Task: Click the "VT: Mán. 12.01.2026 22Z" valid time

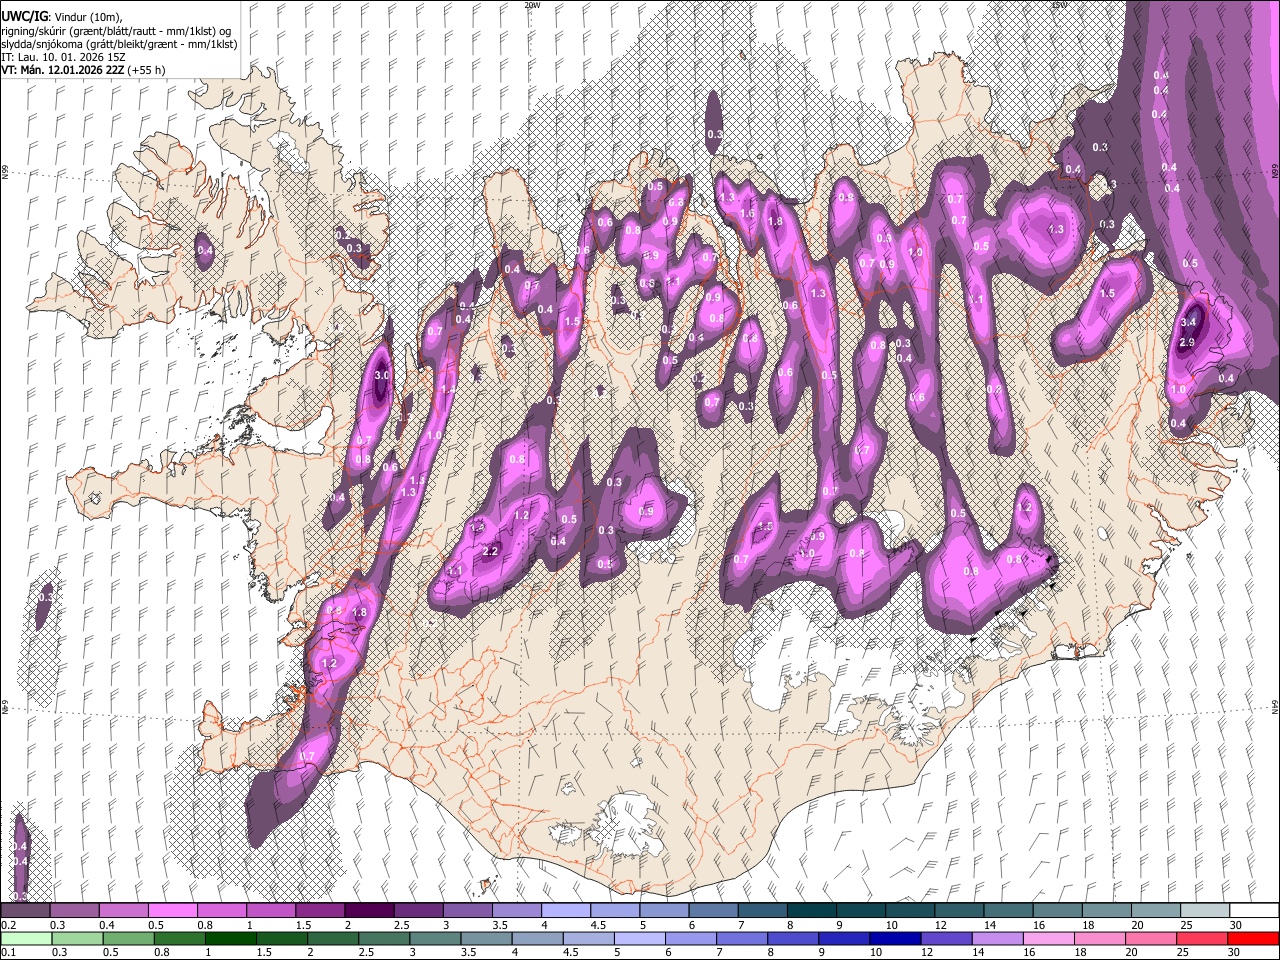Action: pyautogui.click(x=63, y=70)
